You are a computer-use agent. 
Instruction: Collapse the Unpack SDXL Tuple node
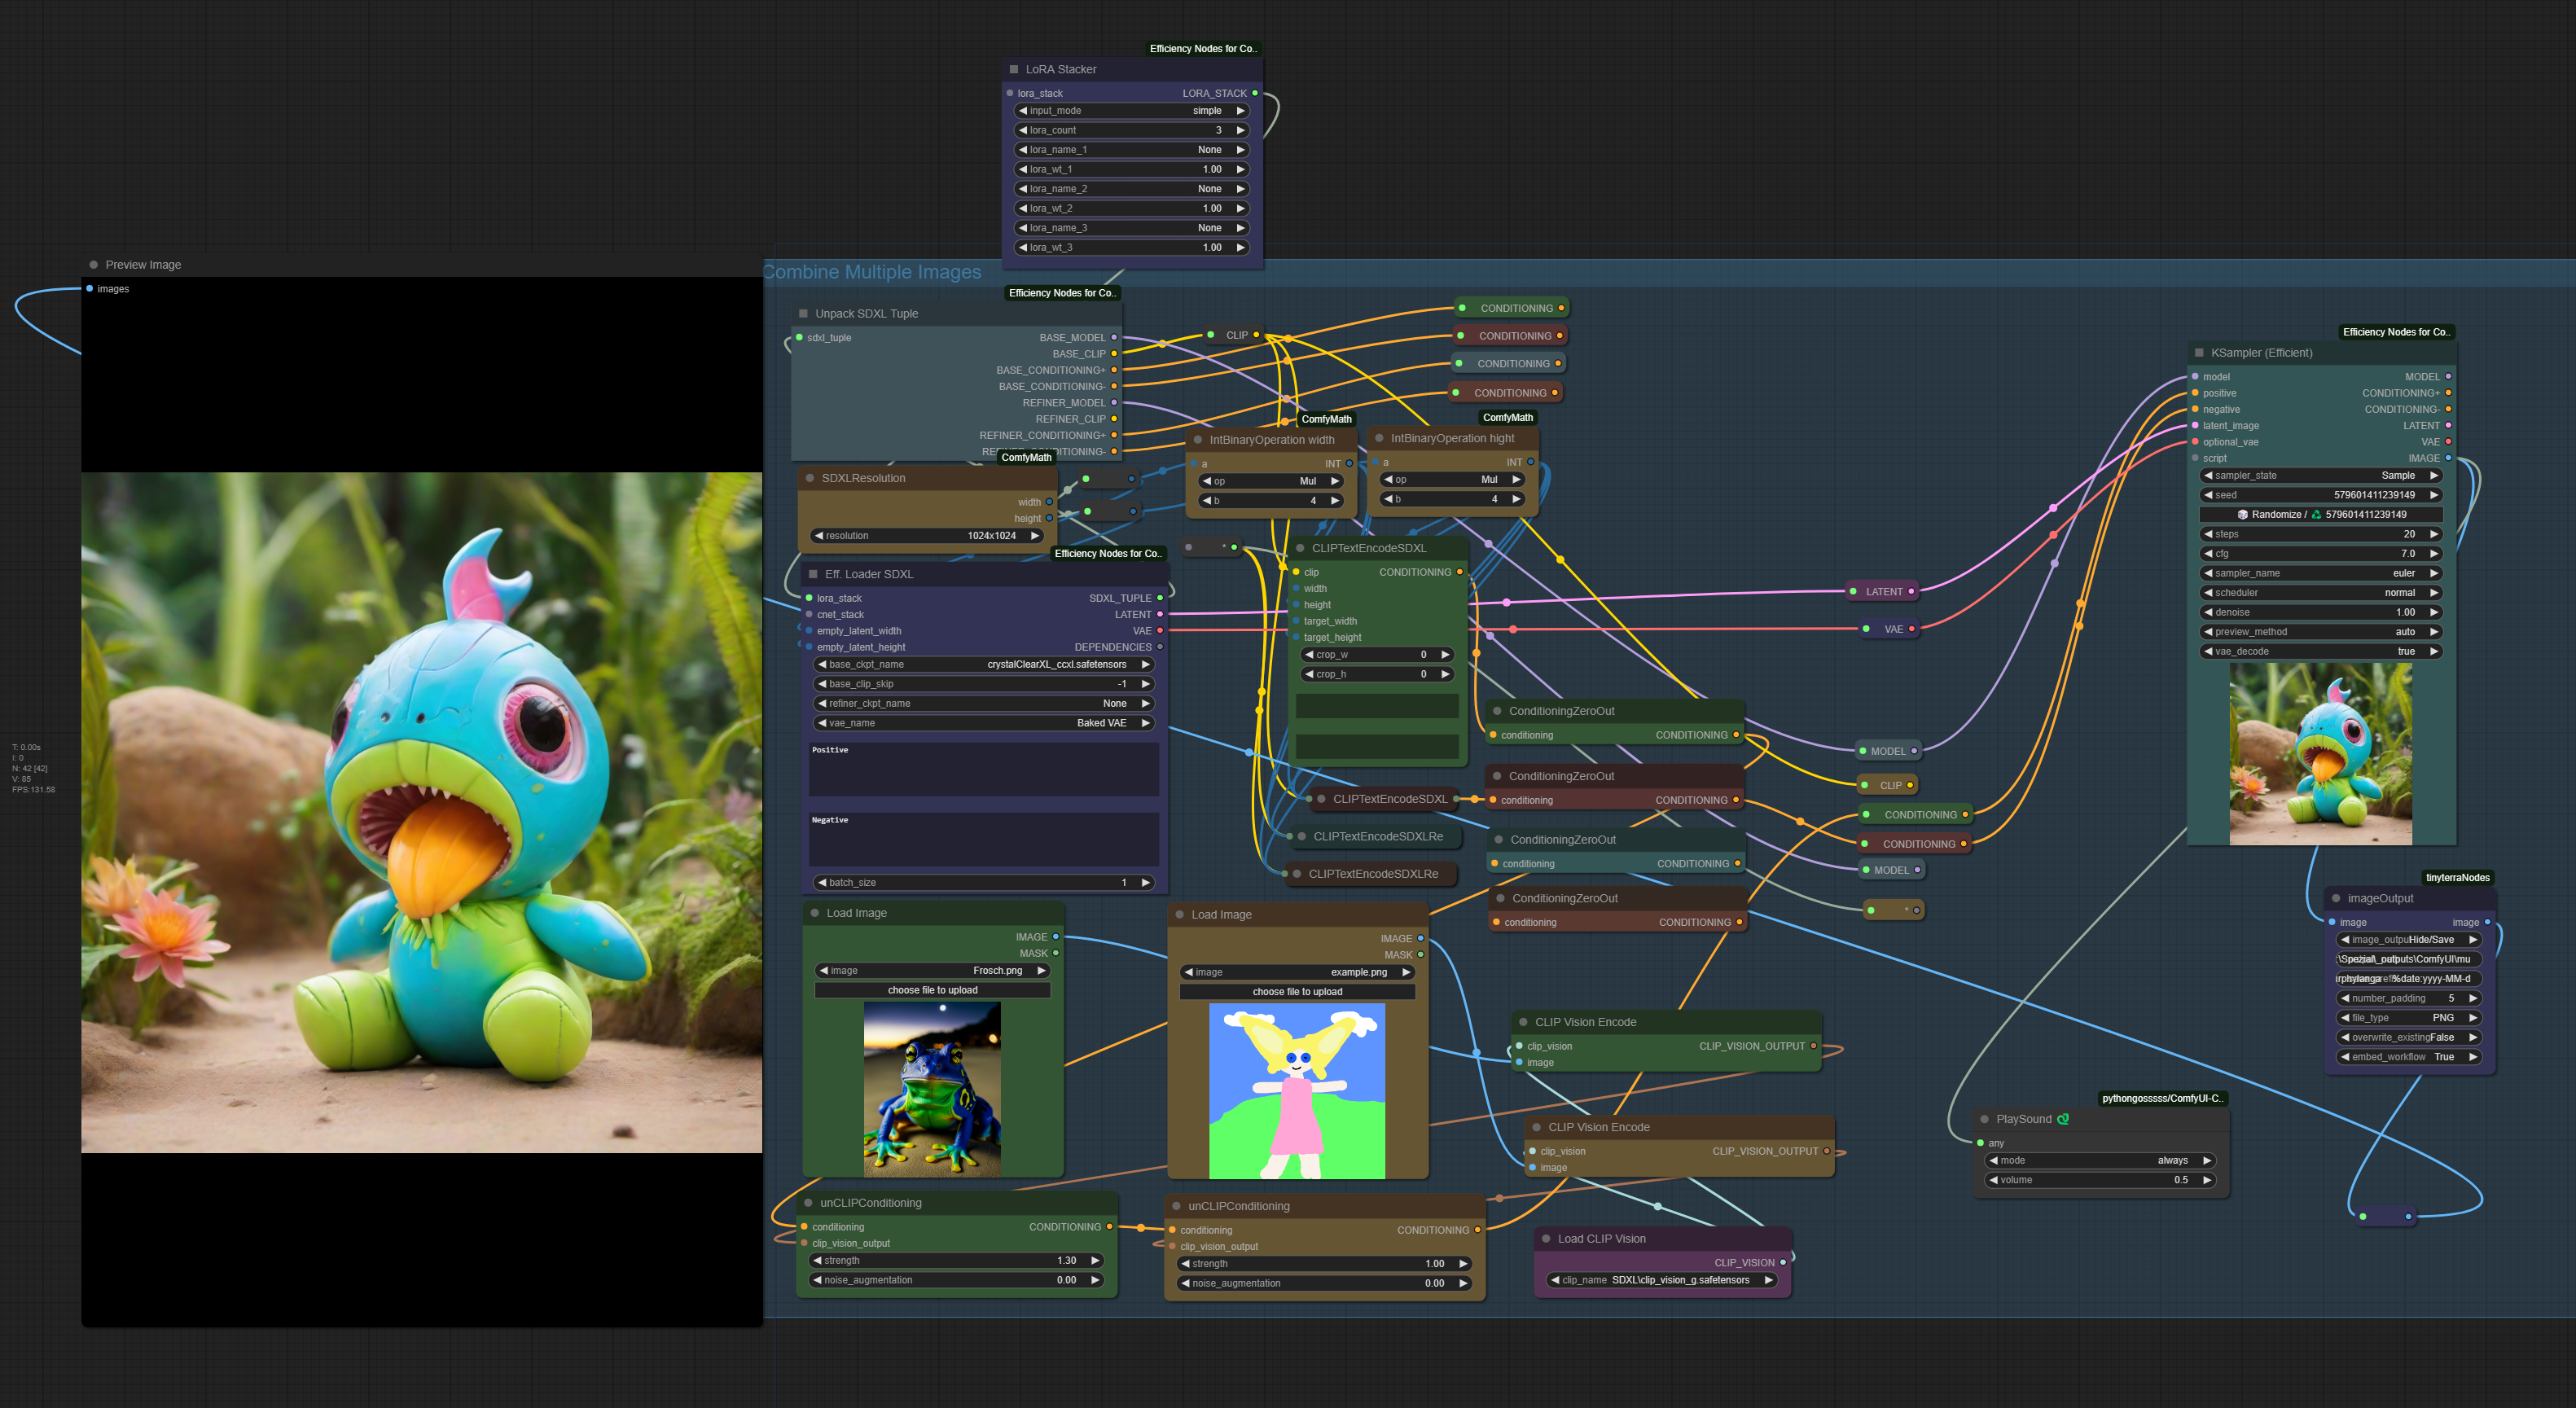click(803, 313)
